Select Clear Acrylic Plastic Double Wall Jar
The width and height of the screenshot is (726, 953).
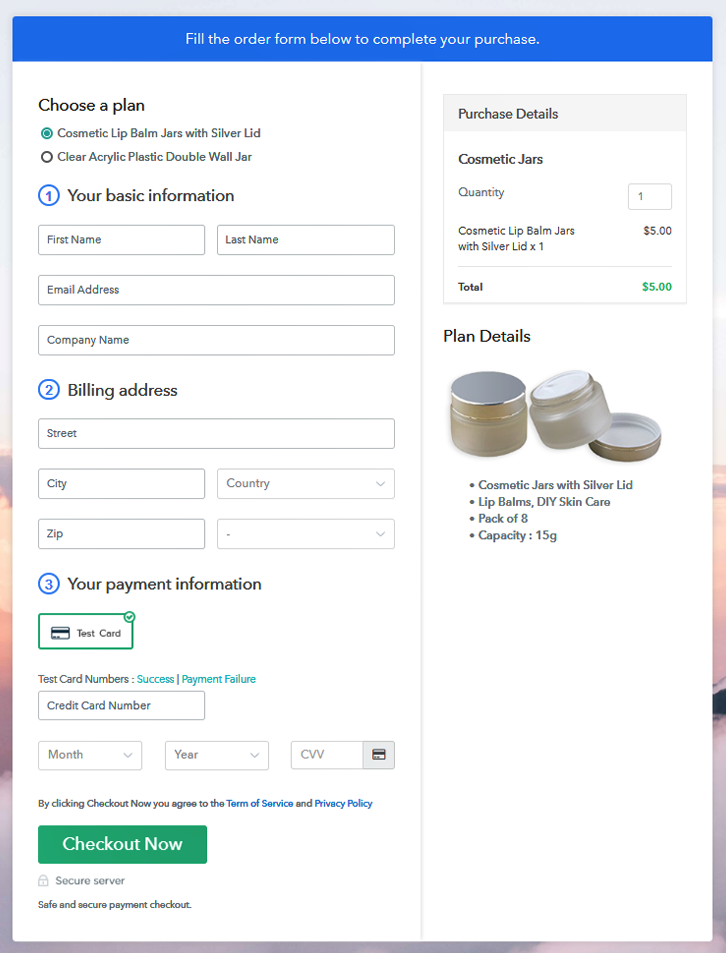click(47, 157)
